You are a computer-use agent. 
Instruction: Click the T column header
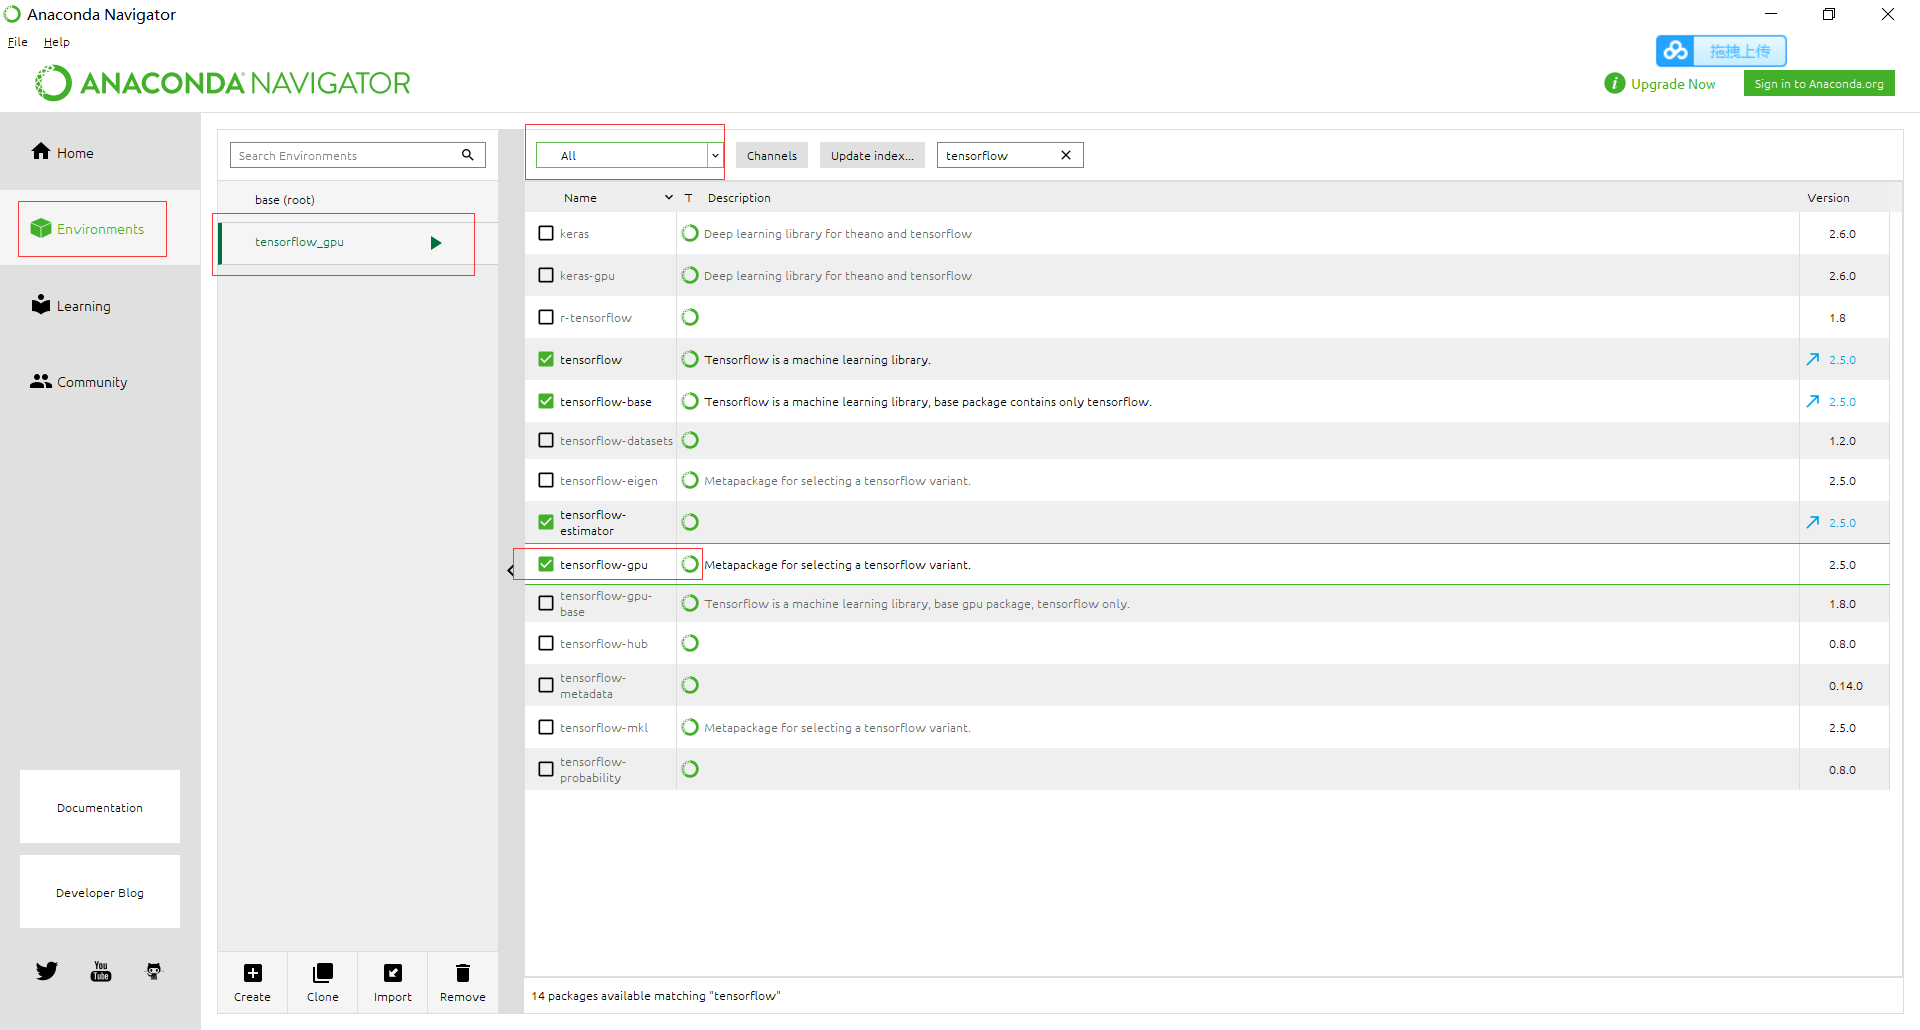(x=688, y=198)
